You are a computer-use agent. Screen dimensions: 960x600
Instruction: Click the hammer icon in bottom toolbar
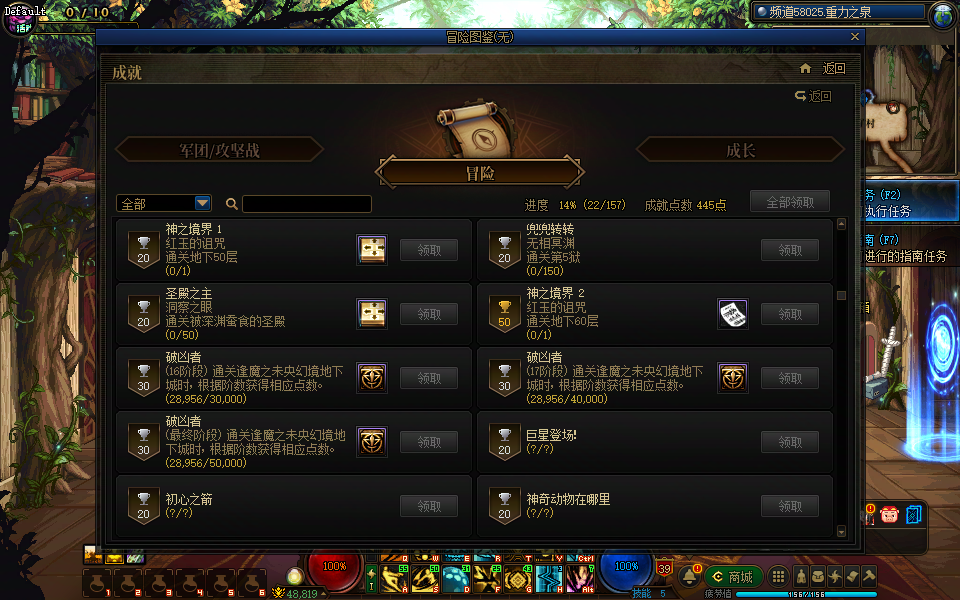[x=869, y=576]
